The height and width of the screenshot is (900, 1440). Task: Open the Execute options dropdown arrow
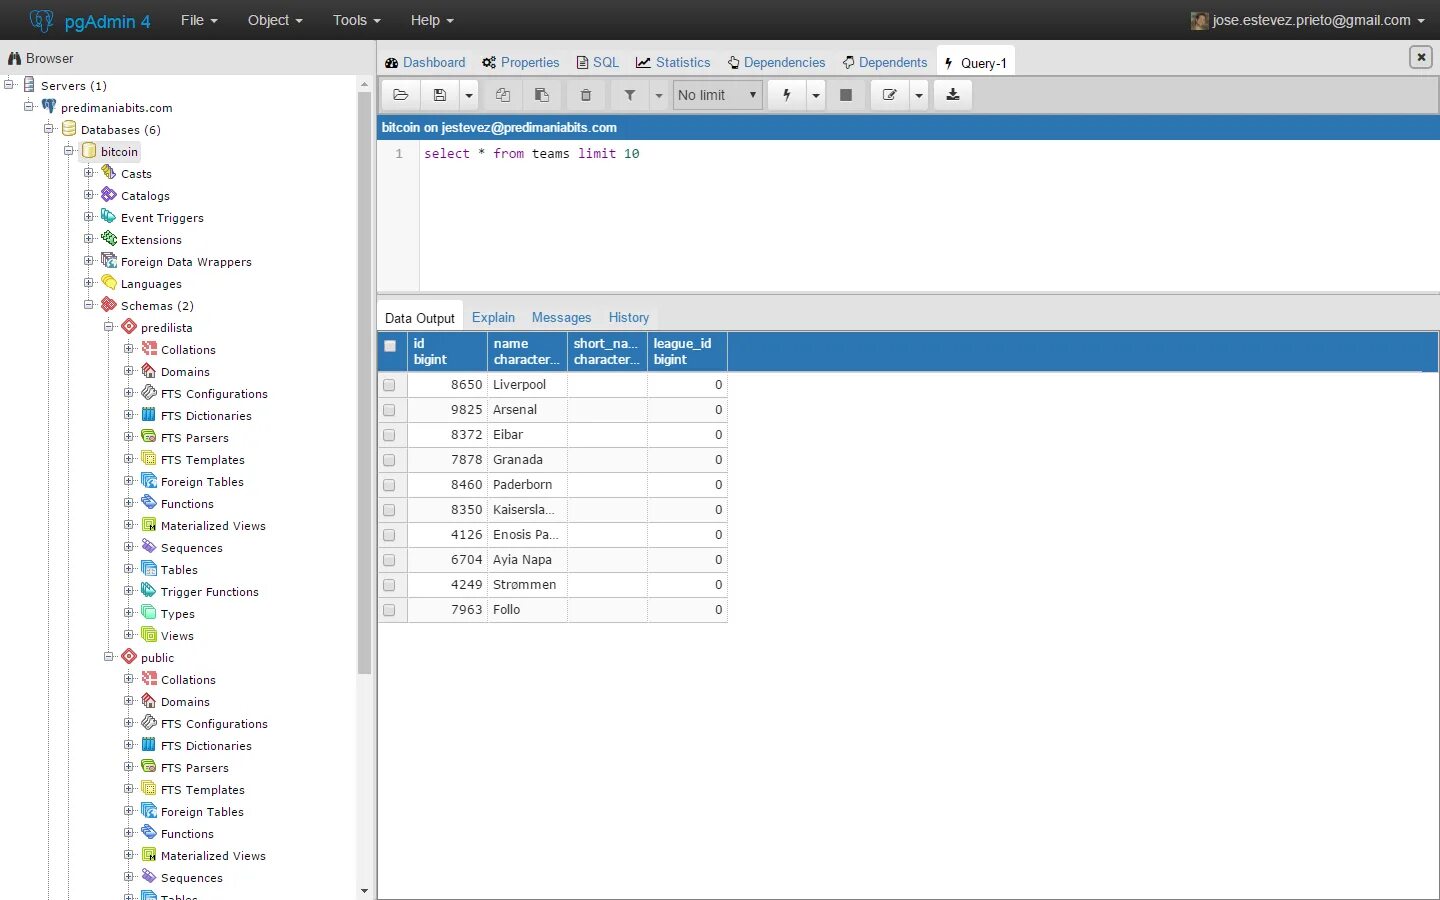(816, 95)
